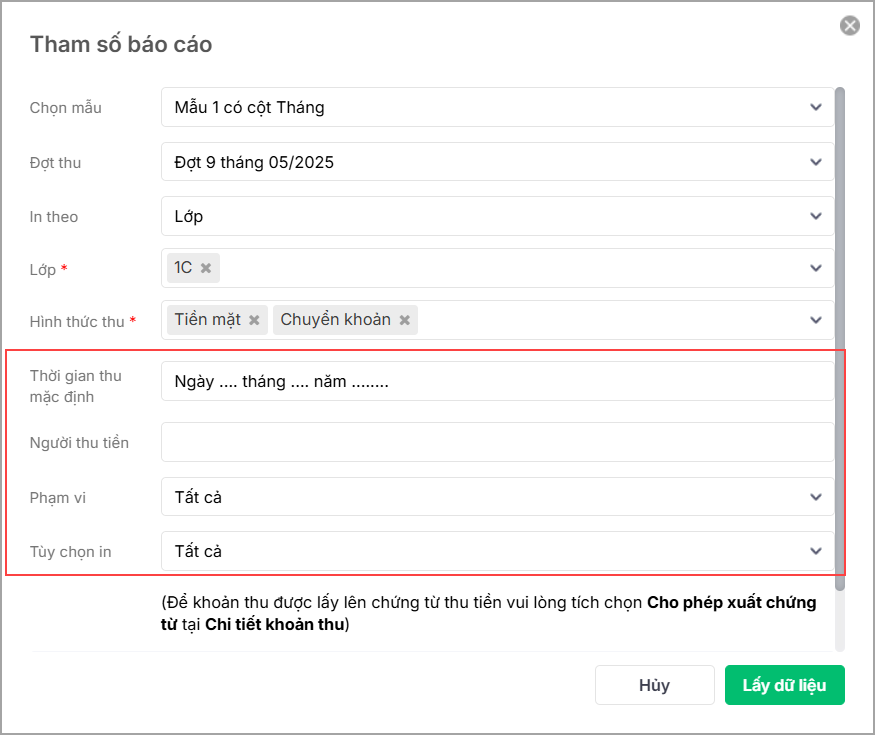Expand the Lớp selection chevron
The image size is (875, 735).
coord(816,268)
